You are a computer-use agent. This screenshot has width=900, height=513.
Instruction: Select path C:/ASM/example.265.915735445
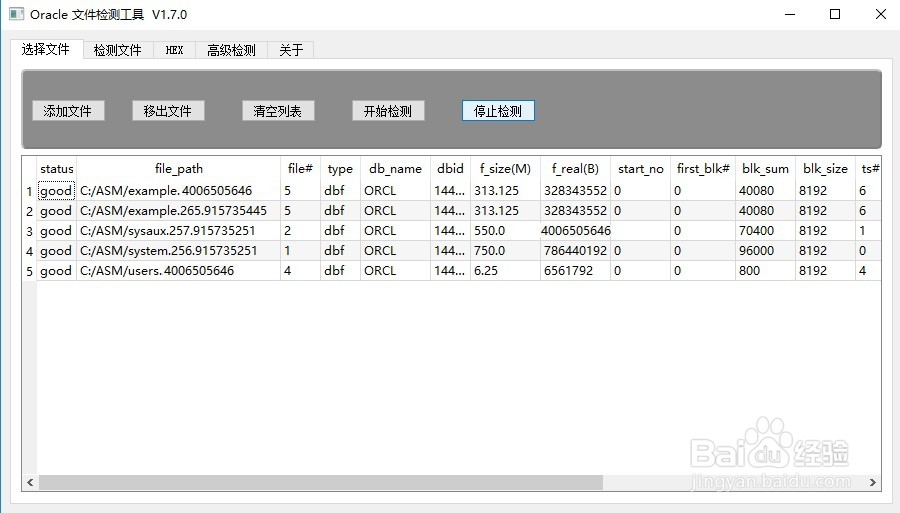[173, 211]
